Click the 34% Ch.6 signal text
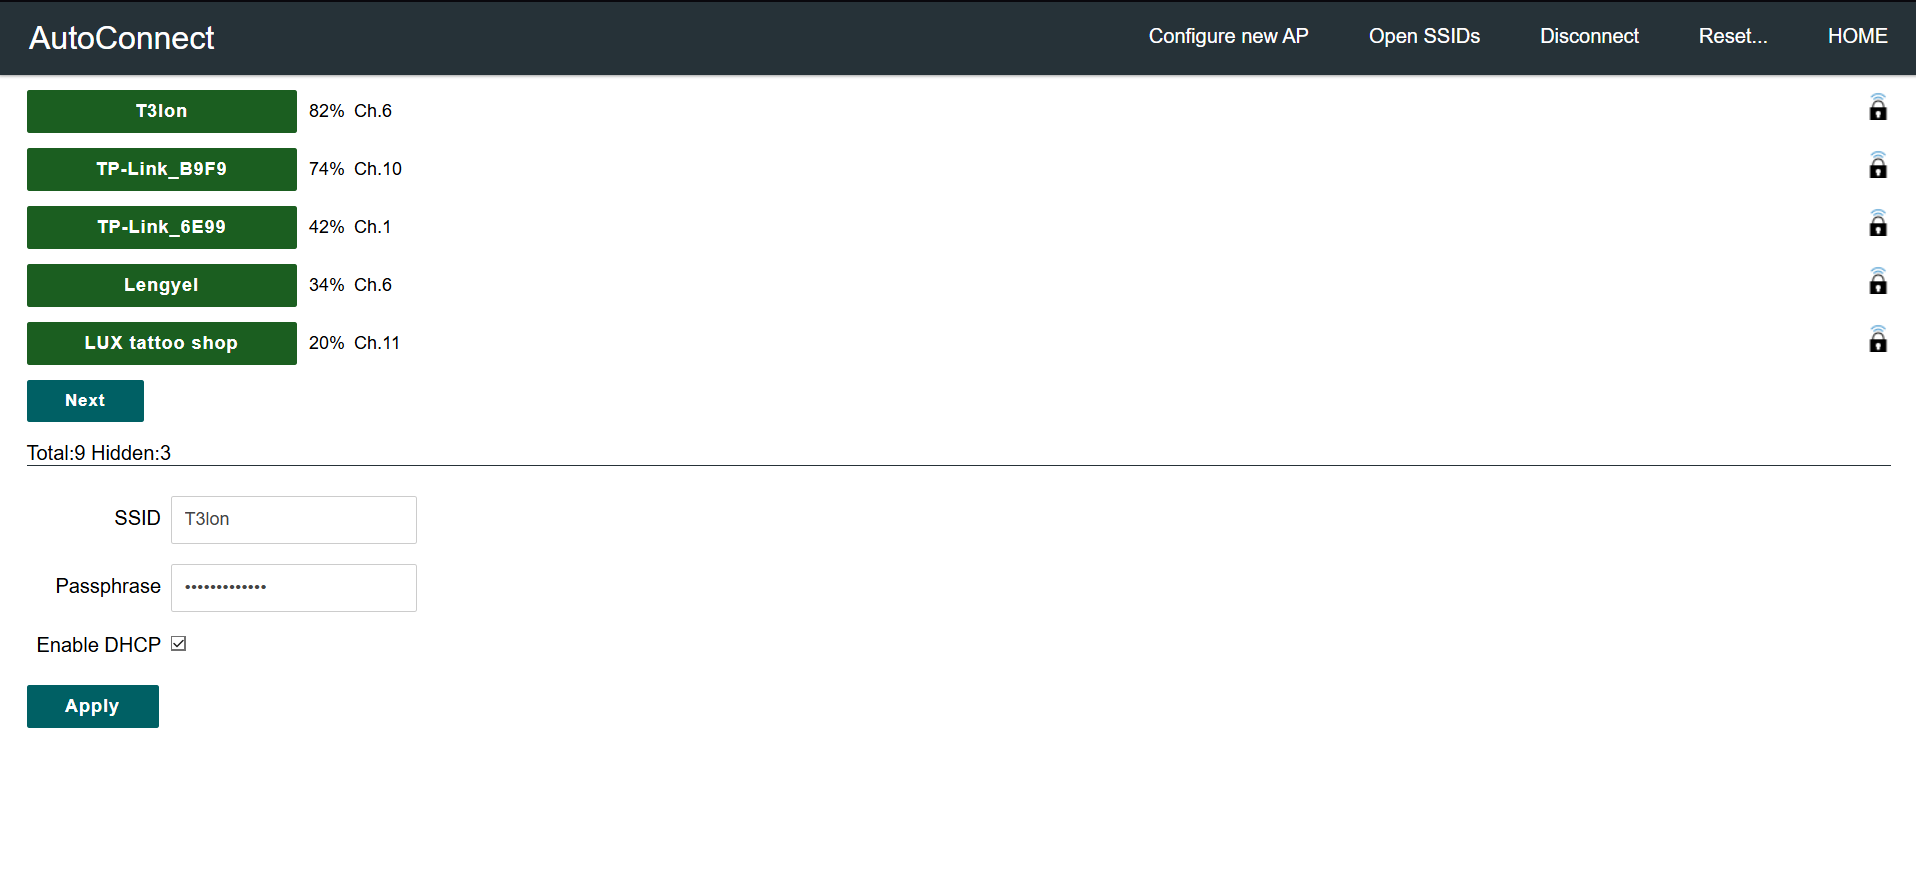The height and width of the screenshot is (887, 1916). (350, 285)
